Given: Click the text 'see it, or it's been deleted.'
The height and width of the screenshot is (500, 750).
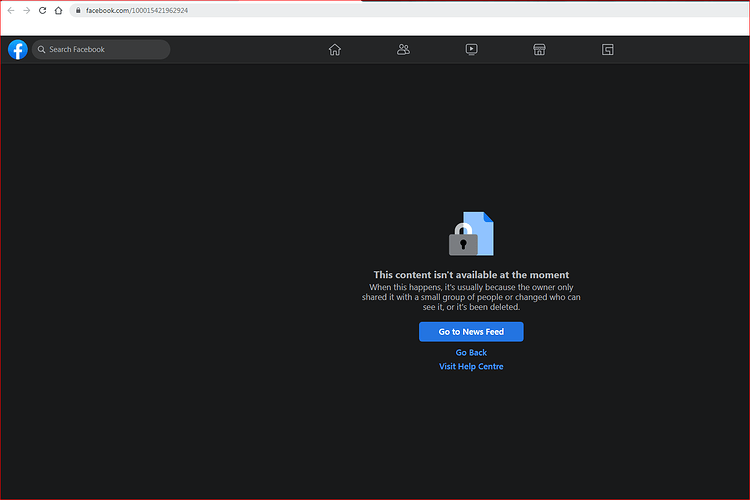Looking at the screenshot, I should click(471, 307).
